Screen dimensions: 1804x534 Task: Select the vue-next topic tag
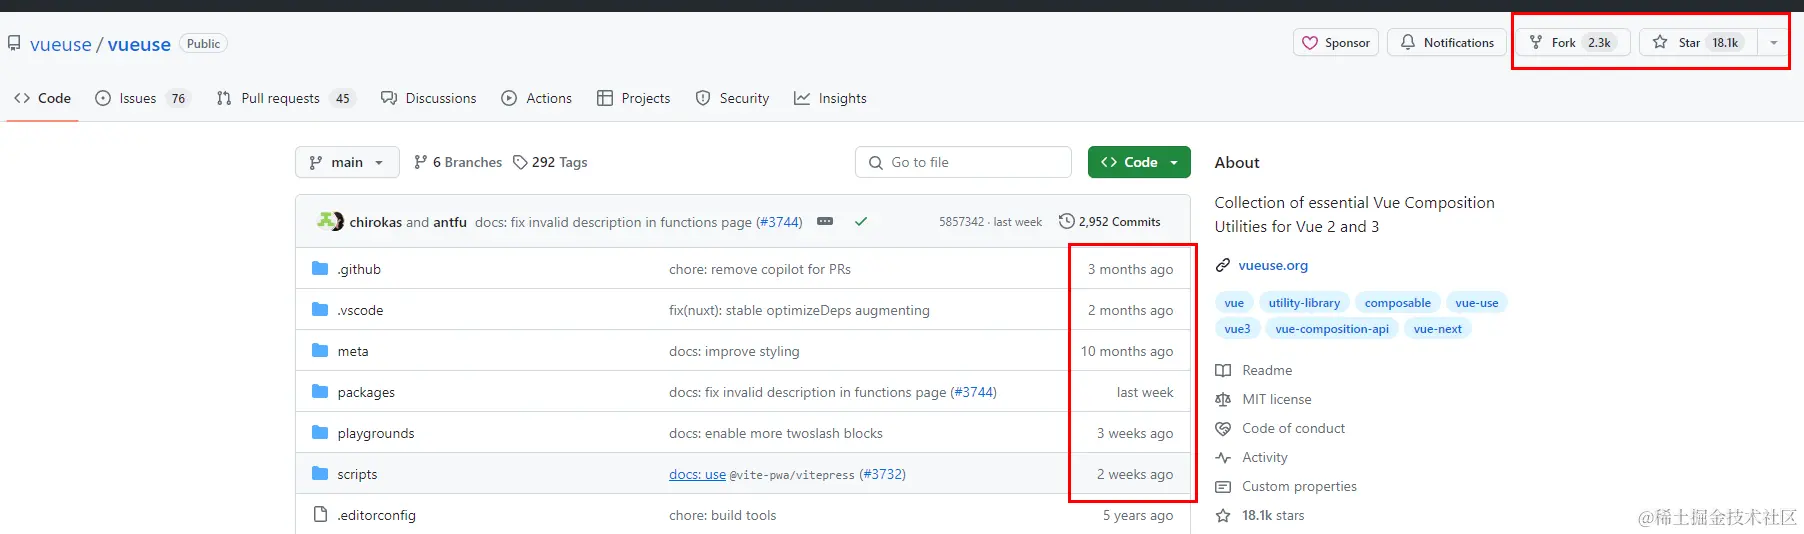(x=1437, y=329)
